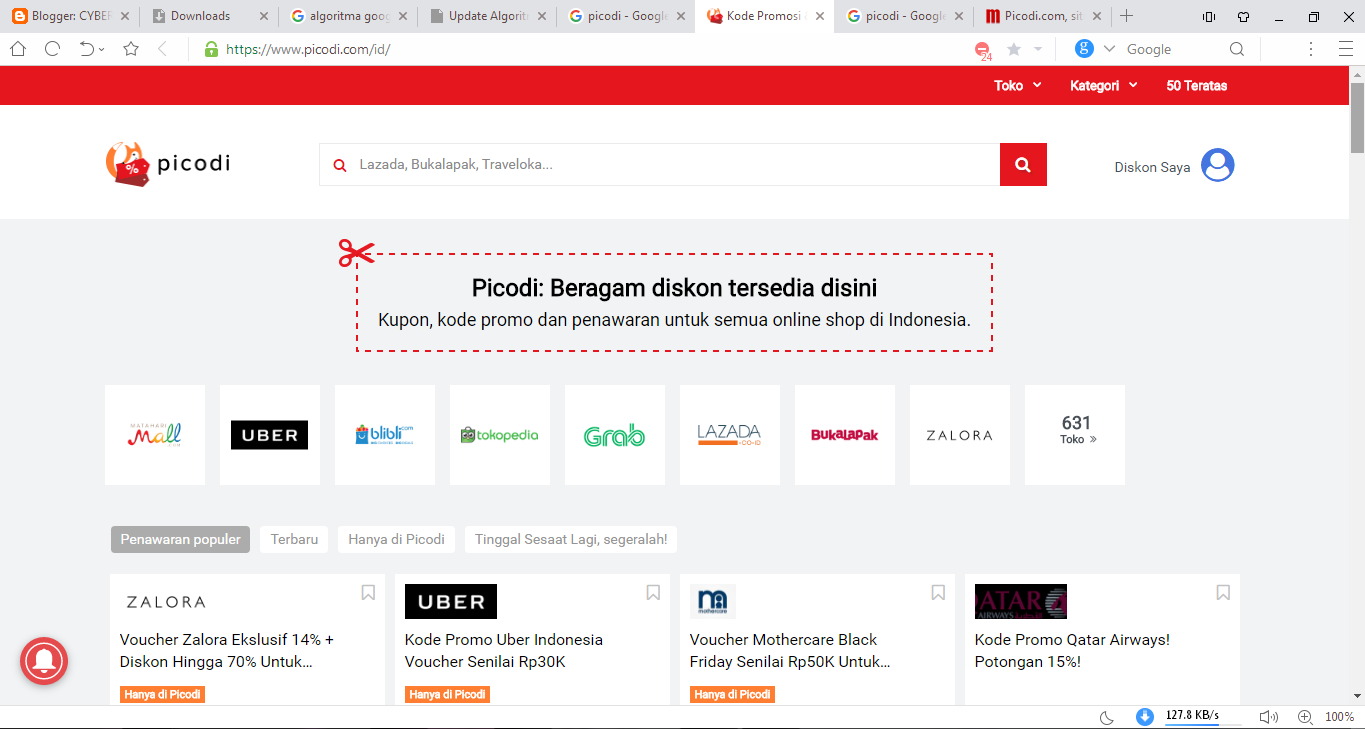Open the ad blocker icon showing 24
The width and height of the screenshot is (1365, 729).
point(983,50)
